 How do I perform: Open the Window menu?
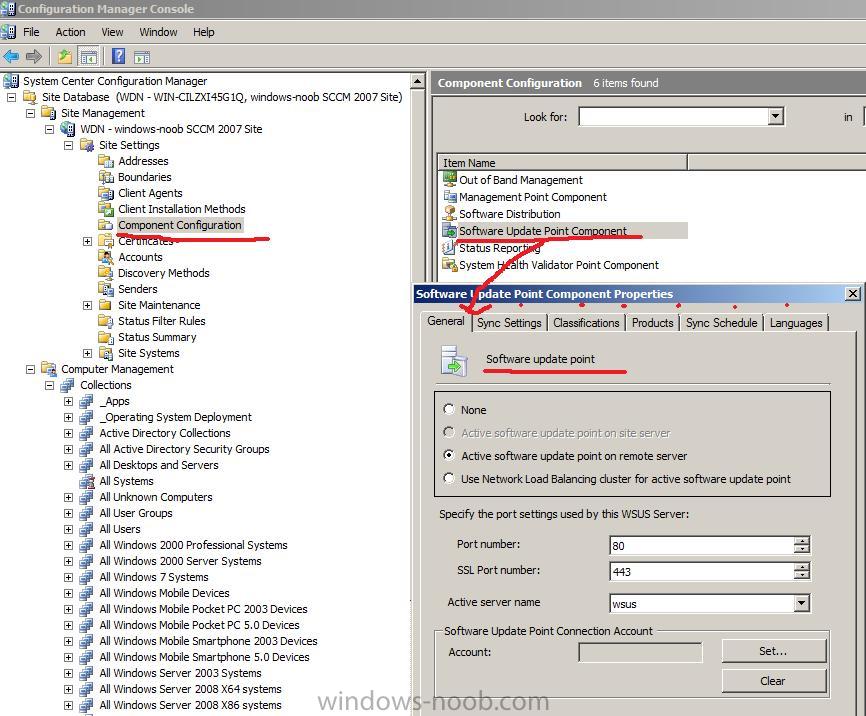[x=158, y=32]
